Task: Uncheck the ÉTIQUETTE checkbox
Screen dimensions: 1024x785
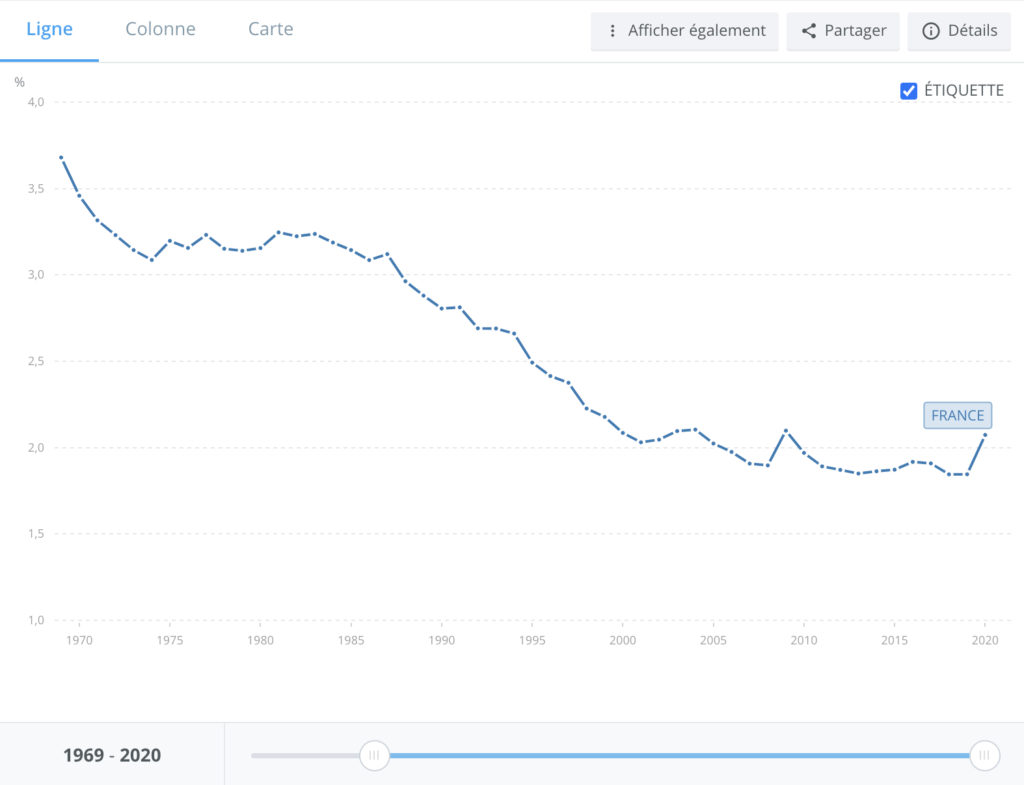Action: 909,91
